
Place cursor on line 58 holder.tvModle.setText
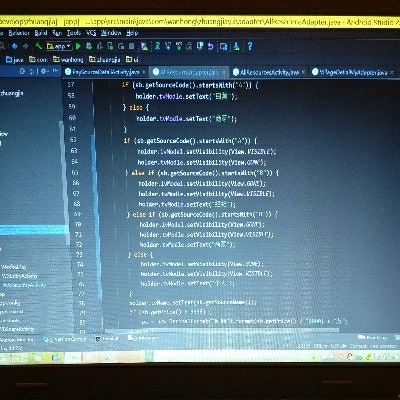[x=186, y=96]
